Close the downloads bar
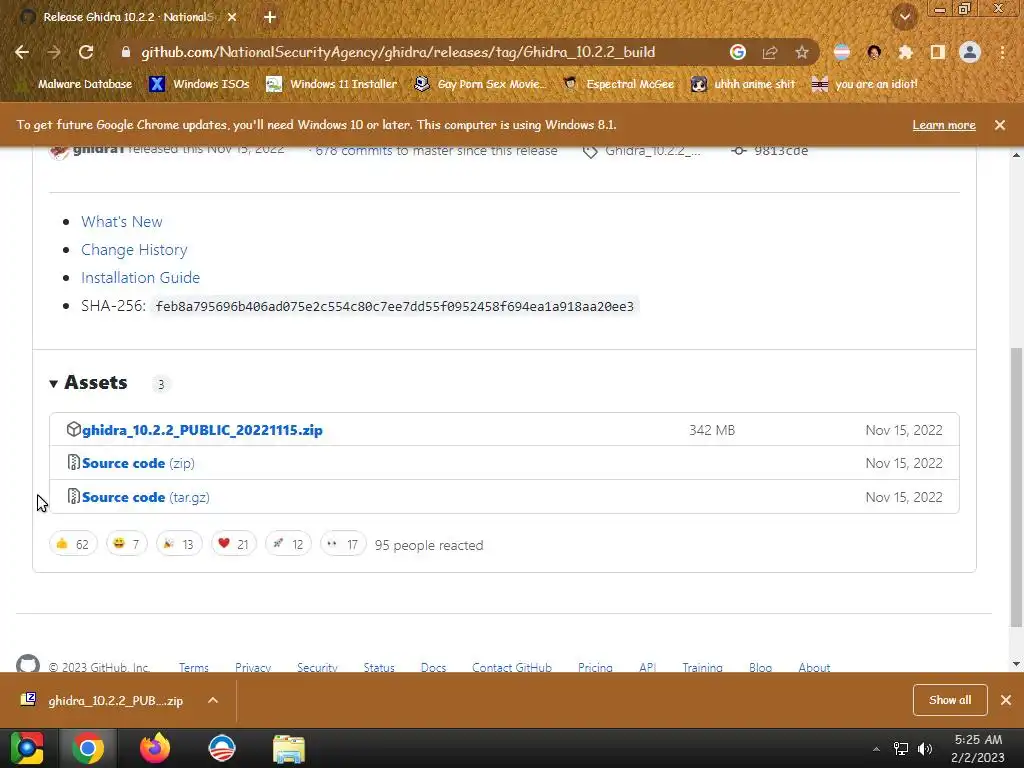 1006,700
